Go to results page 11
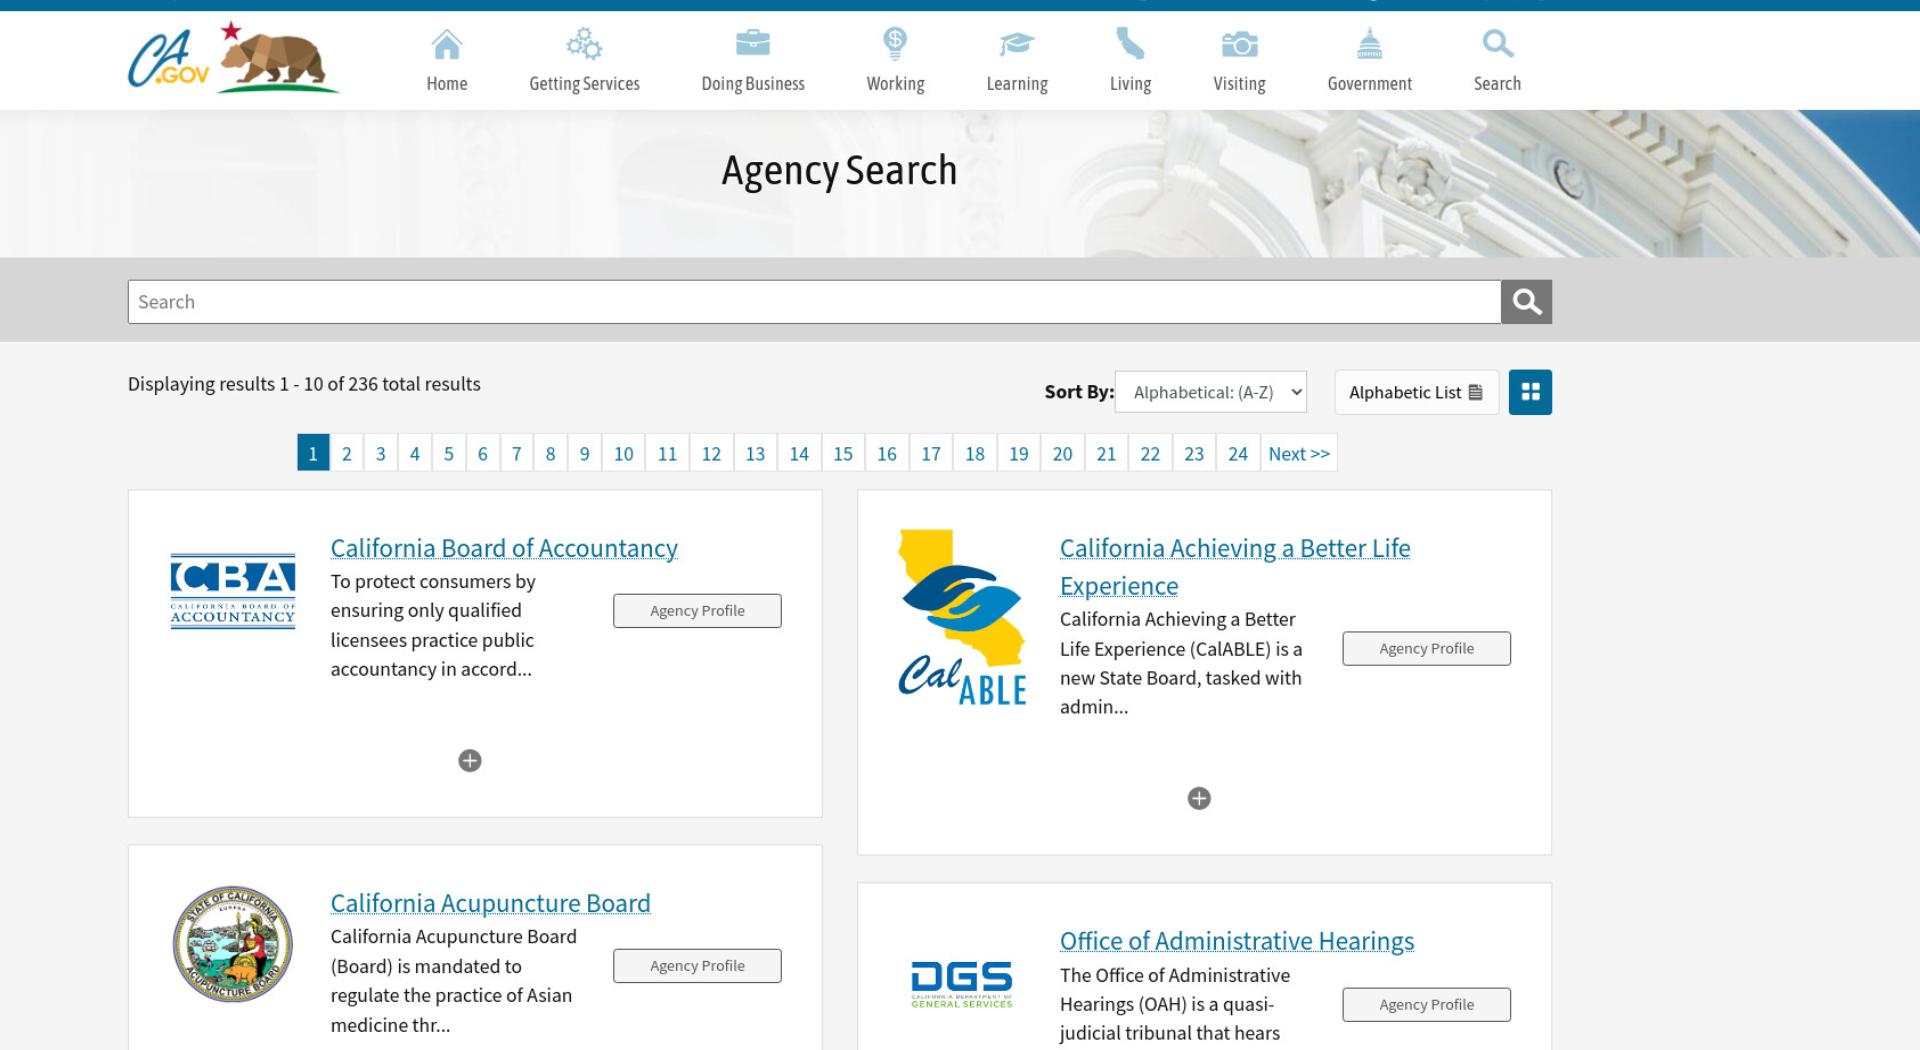This screenshot has height=1050, width=1920. (x=668, y=453)
